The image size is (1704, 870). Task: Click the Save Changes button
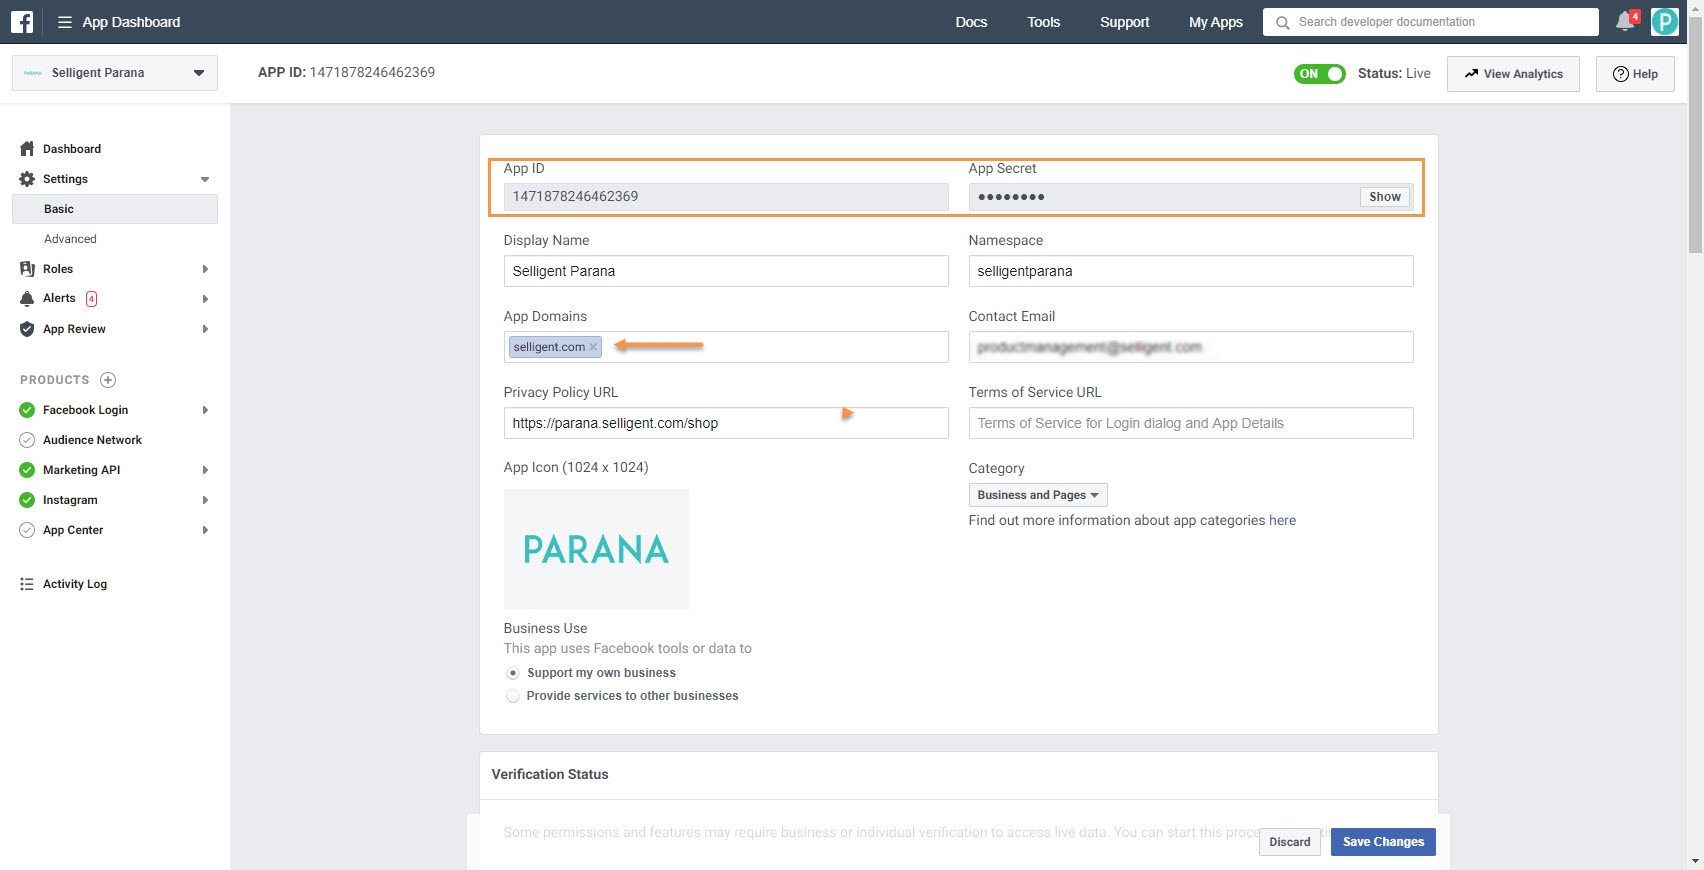(x=1383, y=842)
